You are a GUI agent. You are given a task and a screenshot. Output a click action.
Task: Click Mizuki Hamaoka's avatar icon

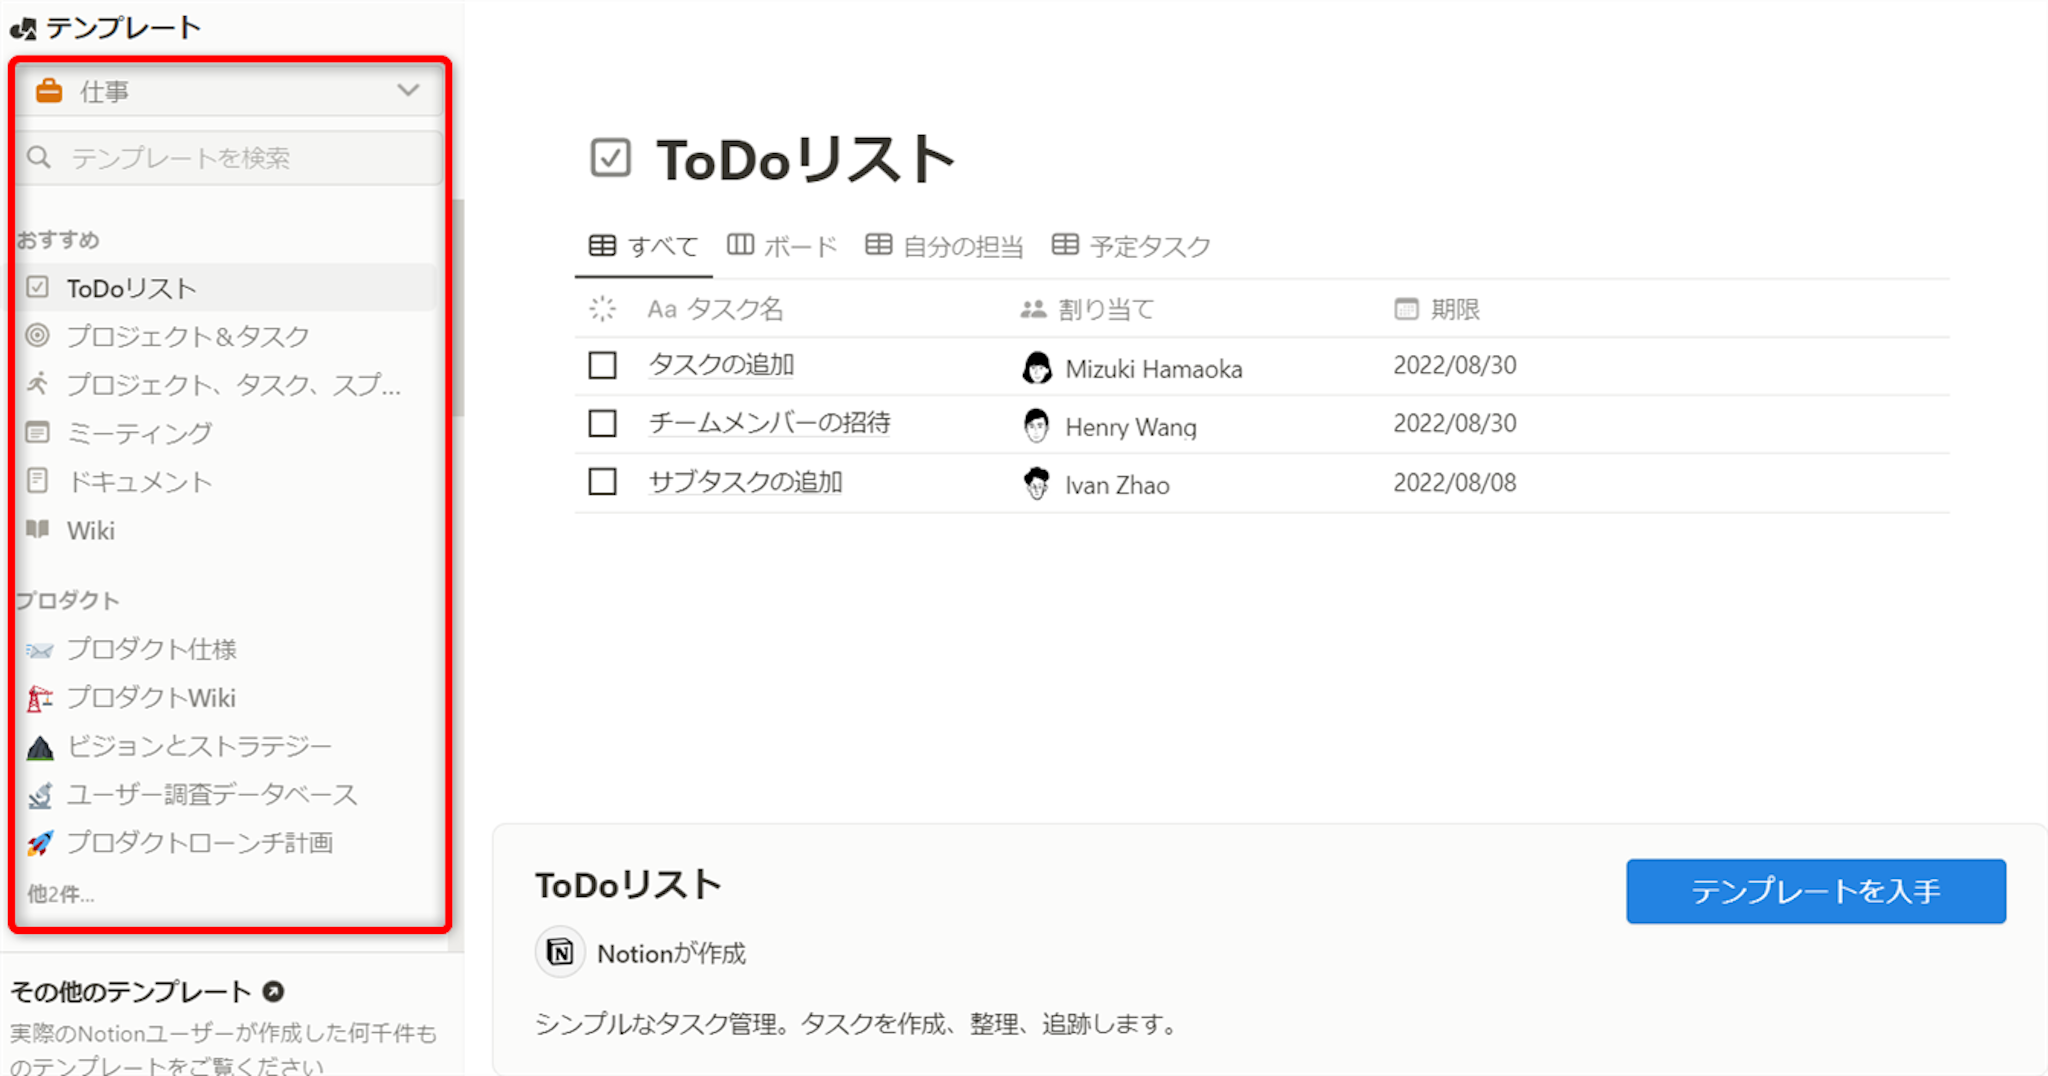[x=1037, y=368]
